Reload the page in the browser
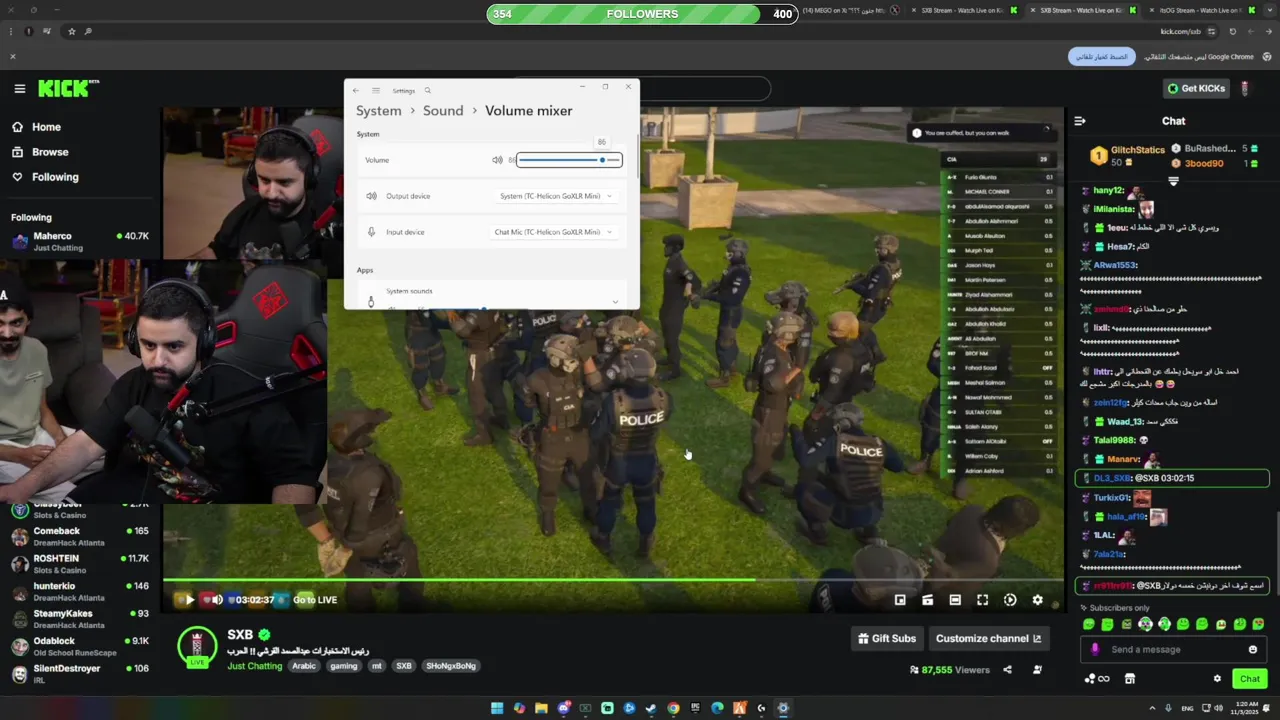The width and height of the screenshot is (1280, 720). (x=1232, y=31)
